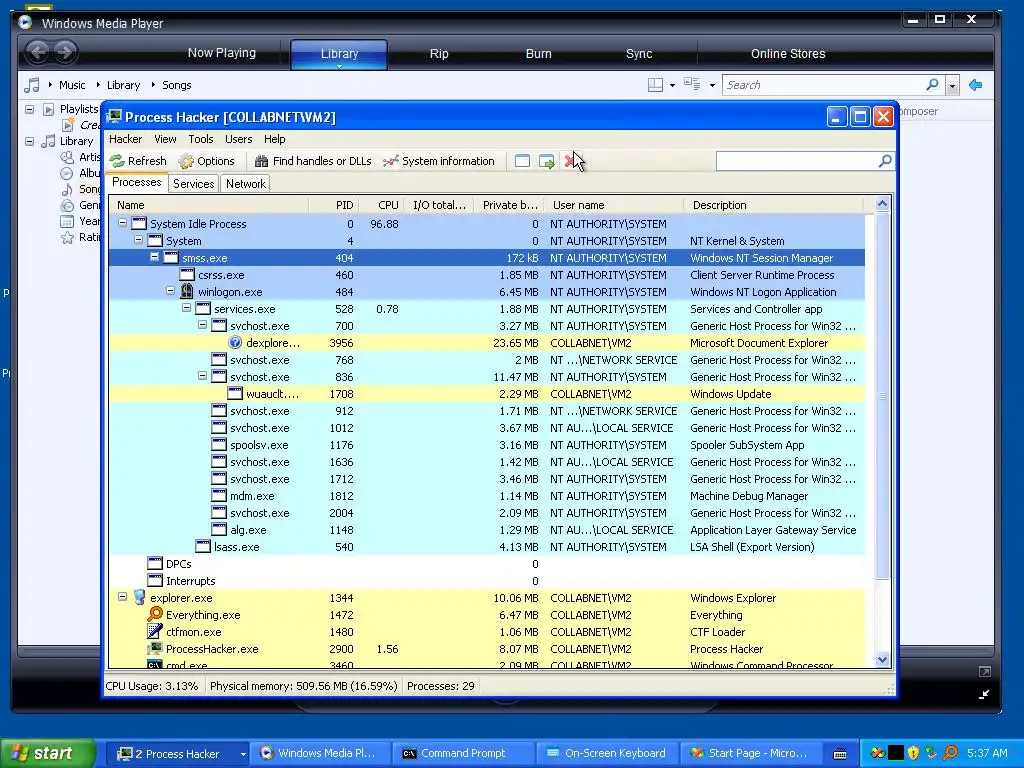The image size is (1024, 768).
Task: Click the taskbar keyboard icon near tray
Action: [x=840, y=754]
